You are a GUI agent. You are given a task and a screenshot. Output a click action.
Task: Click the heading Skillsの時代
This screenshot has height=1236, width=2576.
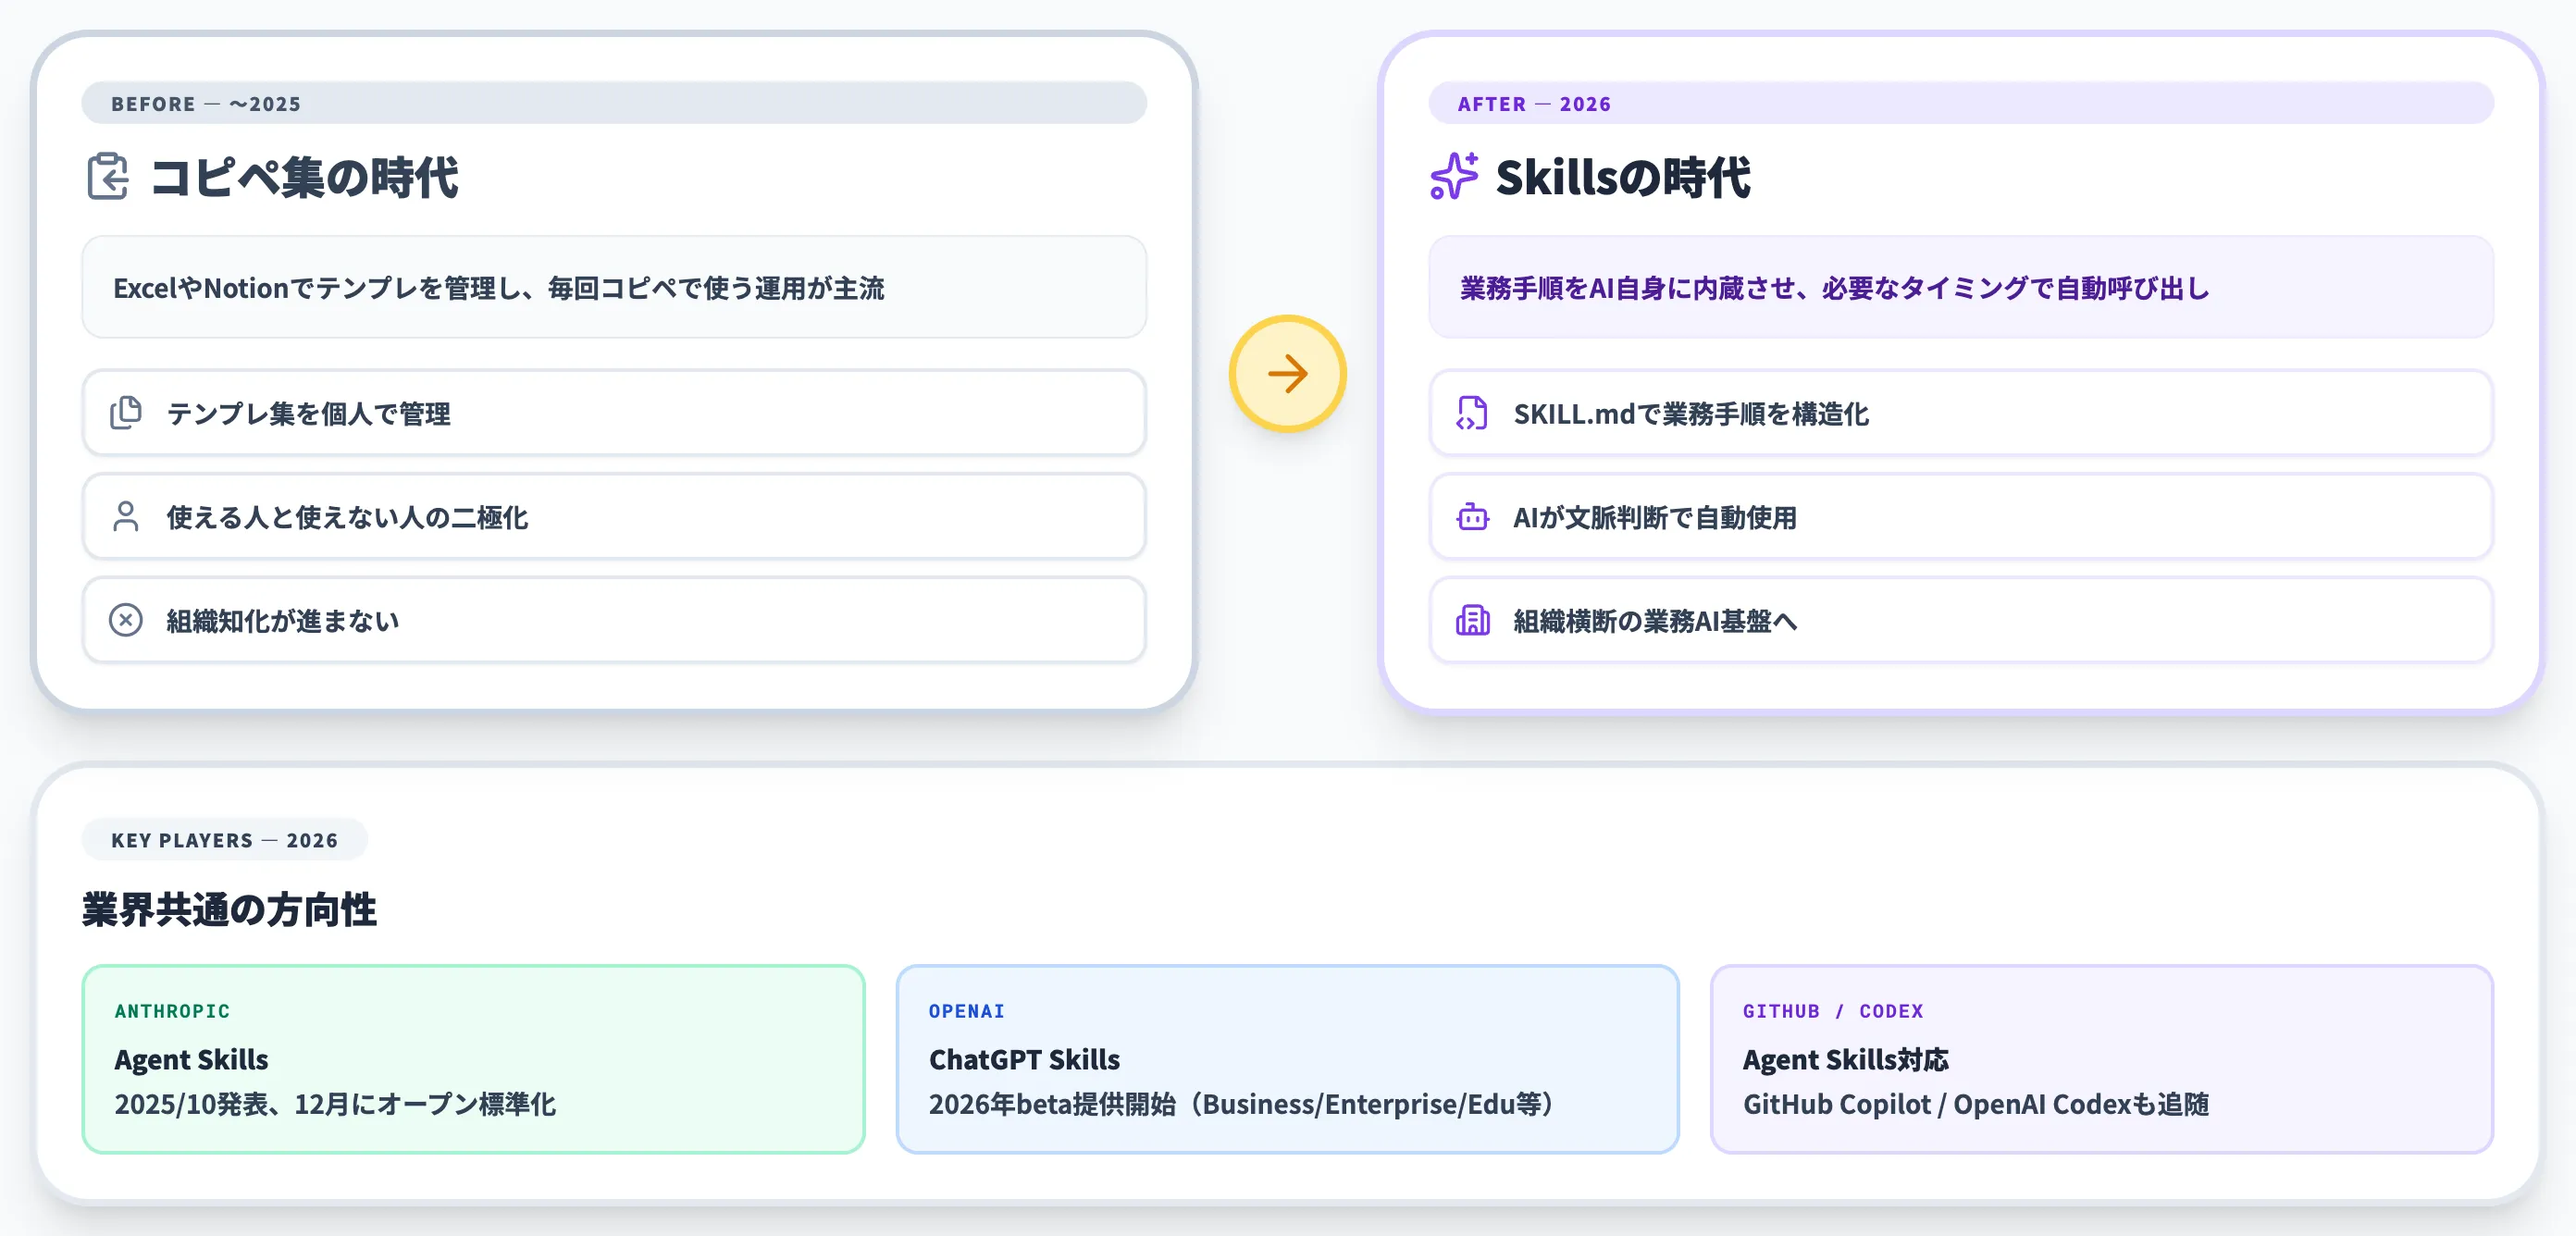(x=1622, y=177)
